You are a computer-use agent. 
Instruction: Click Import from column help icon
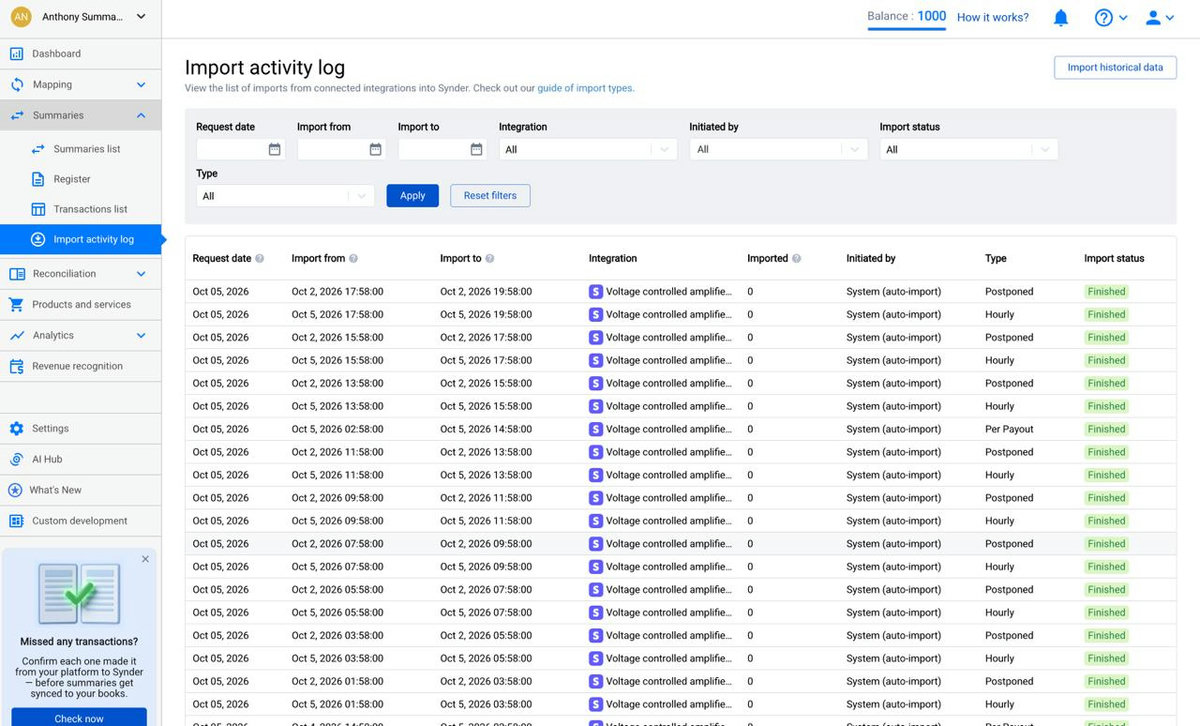[353, 259]
